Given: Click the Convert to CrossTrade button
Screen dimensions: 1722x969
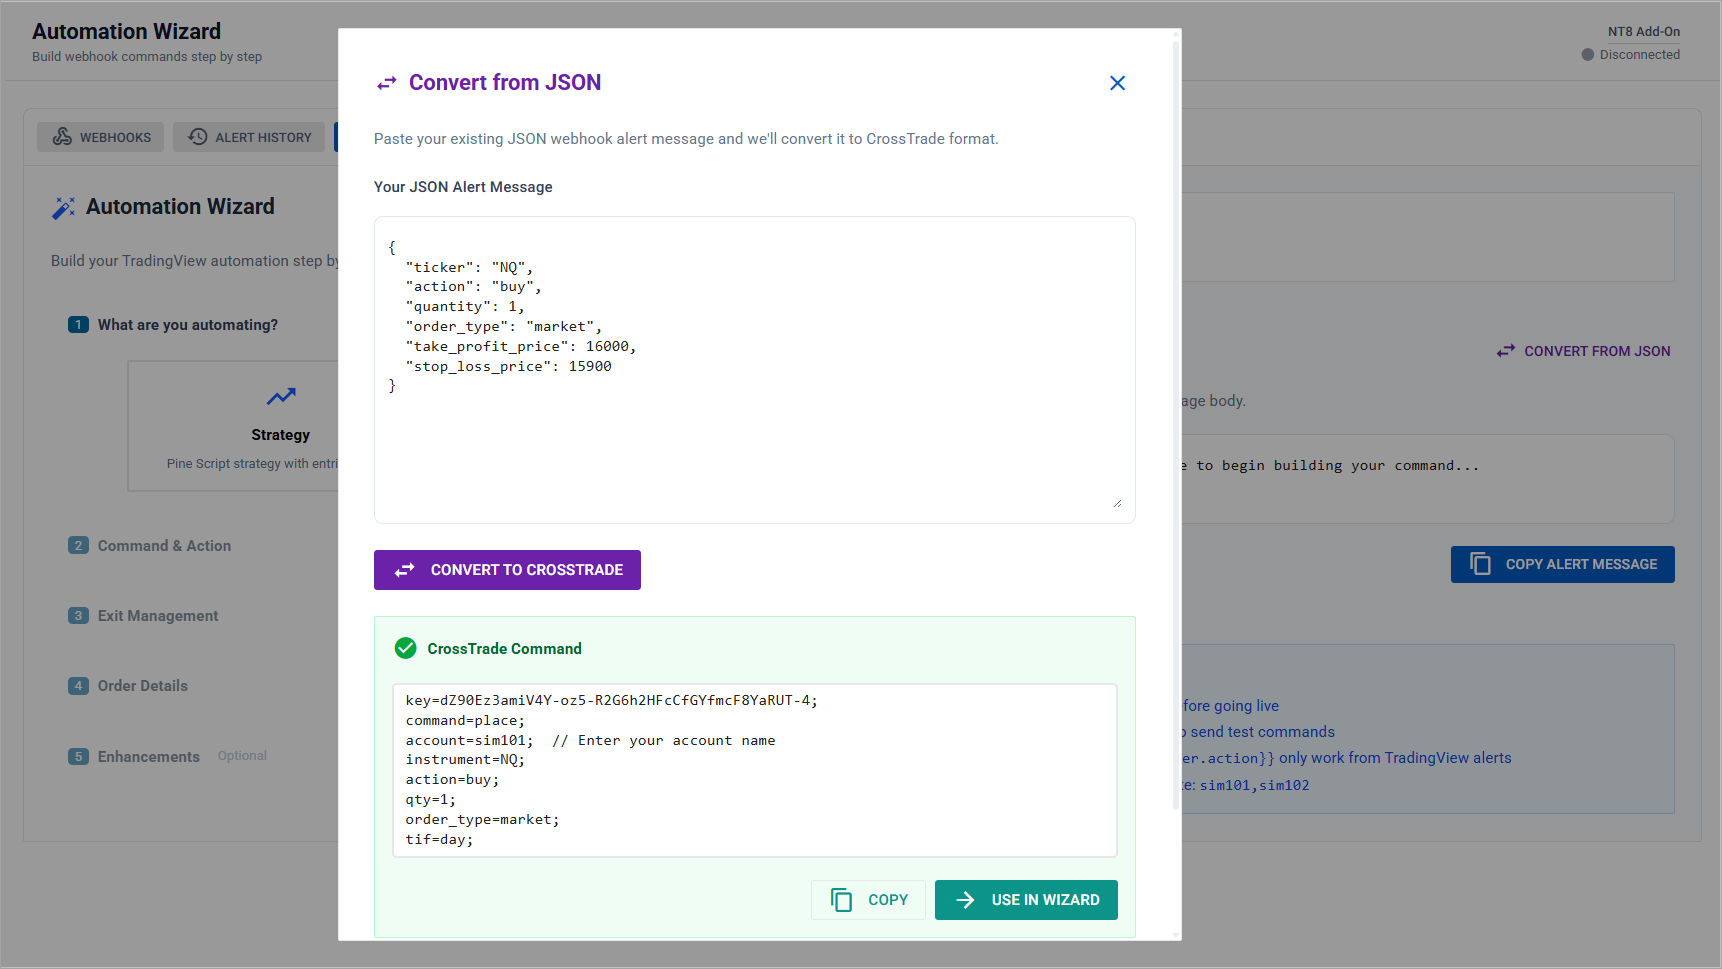Looking at the screenshot, I should point(507,570).
